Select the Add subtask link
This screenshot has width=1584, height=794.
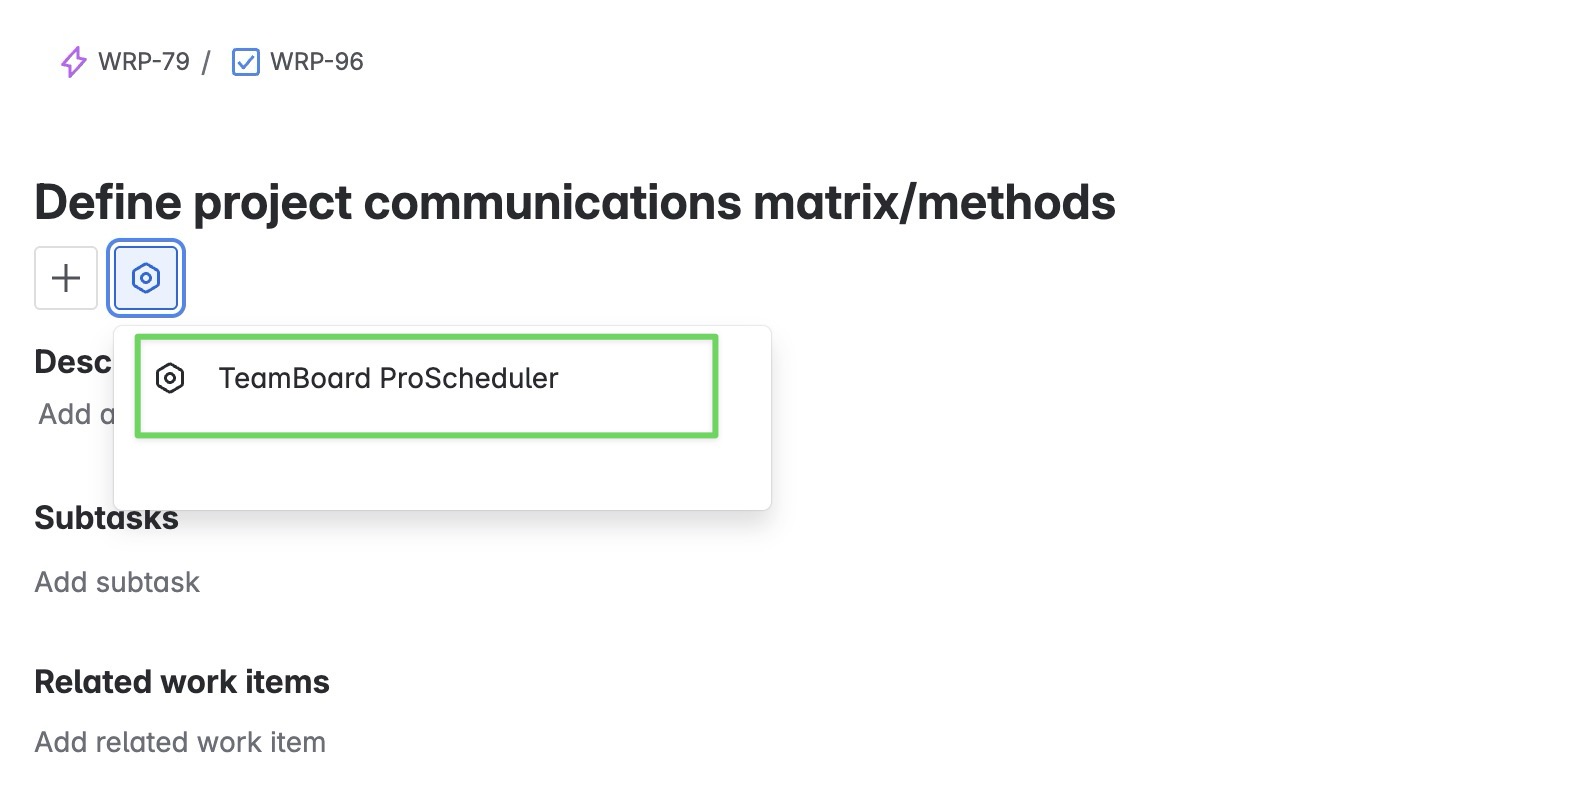[x=117, y=582]
